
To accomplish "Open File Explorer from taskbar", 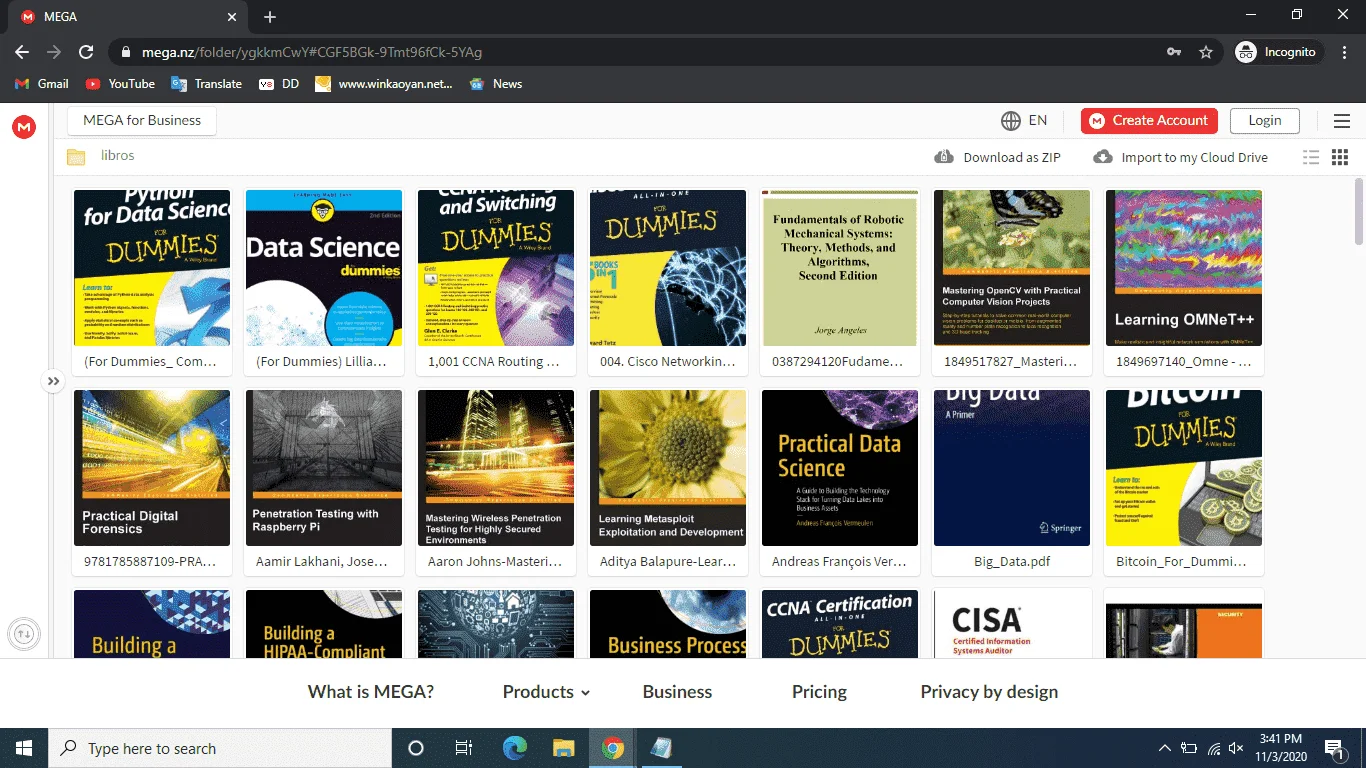I will pyautogui.click(x=564, y=748).
